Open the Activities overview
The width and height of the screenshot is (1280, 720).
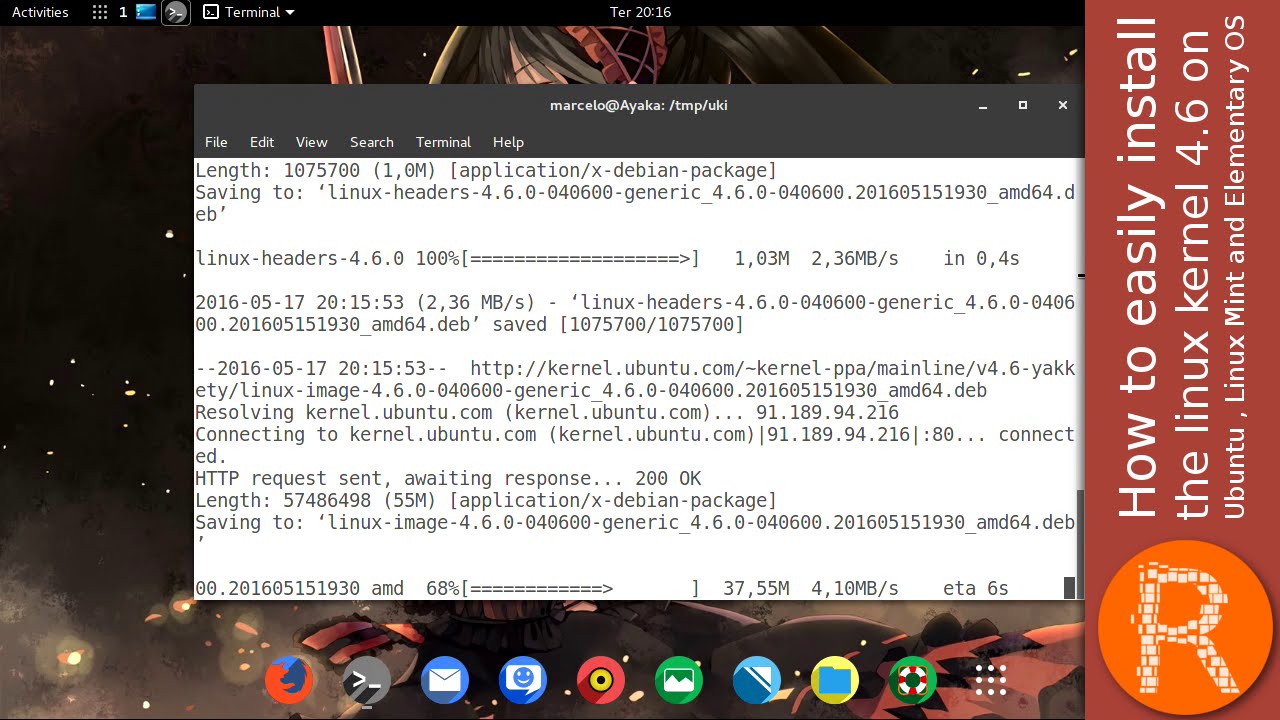click(x=40, y=12)
